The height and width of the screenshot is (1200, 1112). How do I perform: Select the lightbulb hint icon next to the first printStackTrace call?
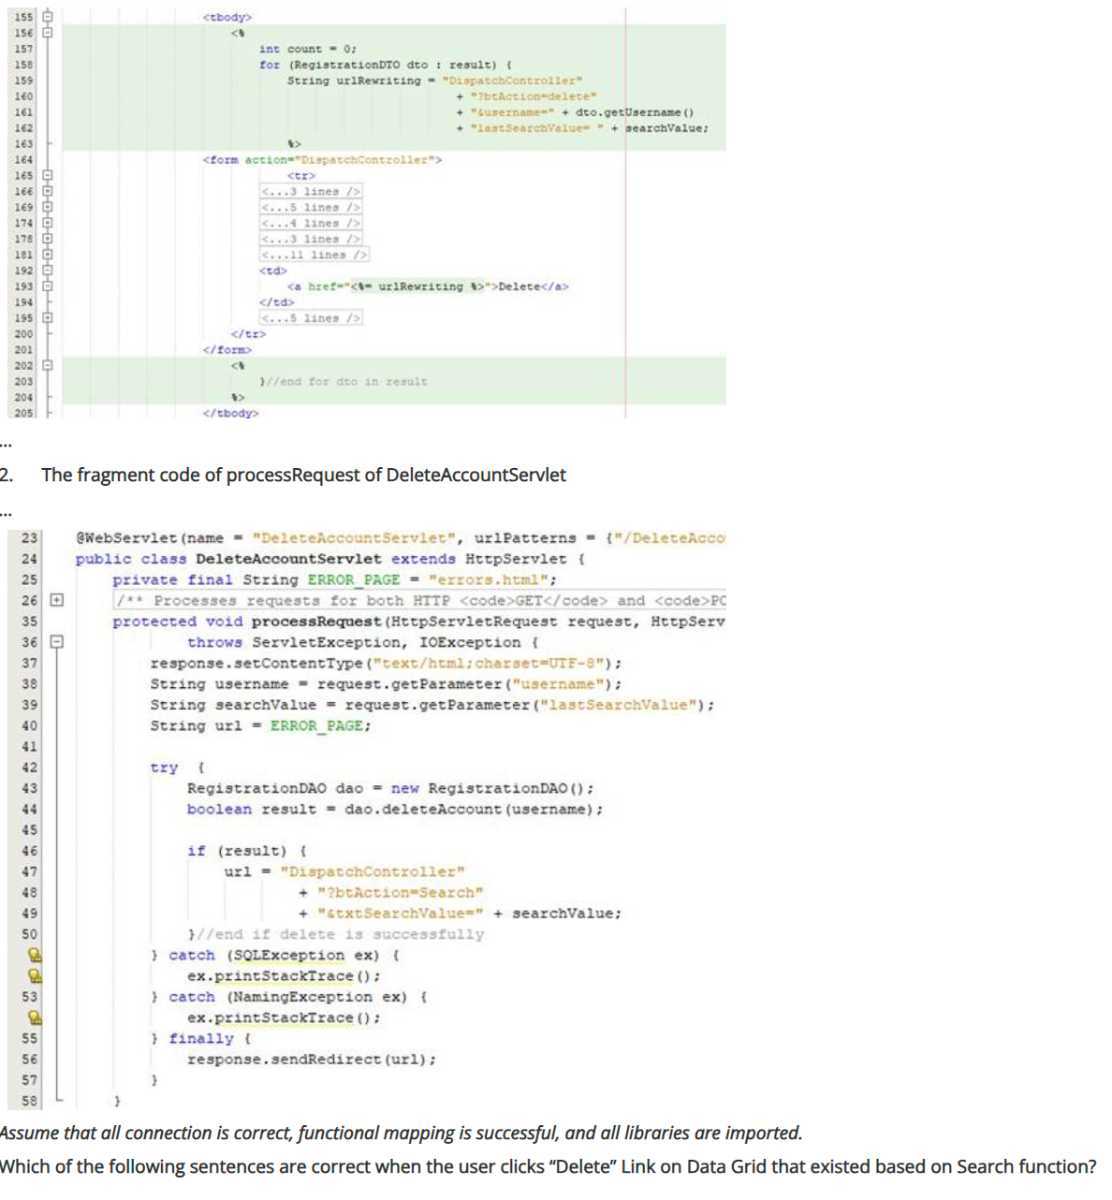(33, 977)
